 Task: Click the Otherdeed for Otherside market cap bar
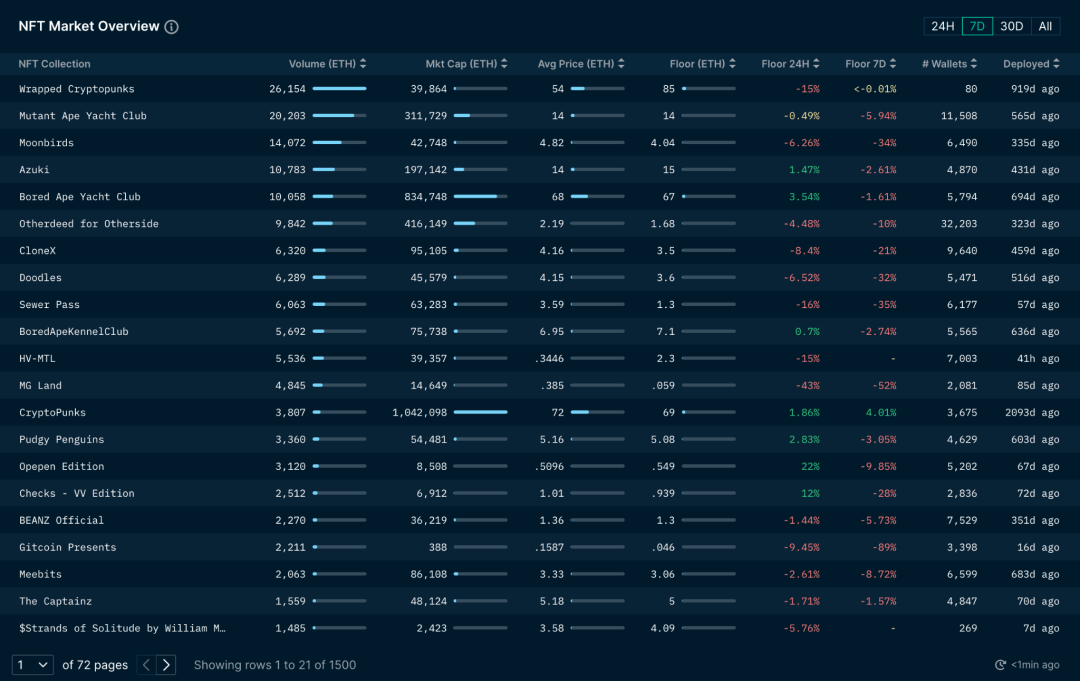pos(481,224)
